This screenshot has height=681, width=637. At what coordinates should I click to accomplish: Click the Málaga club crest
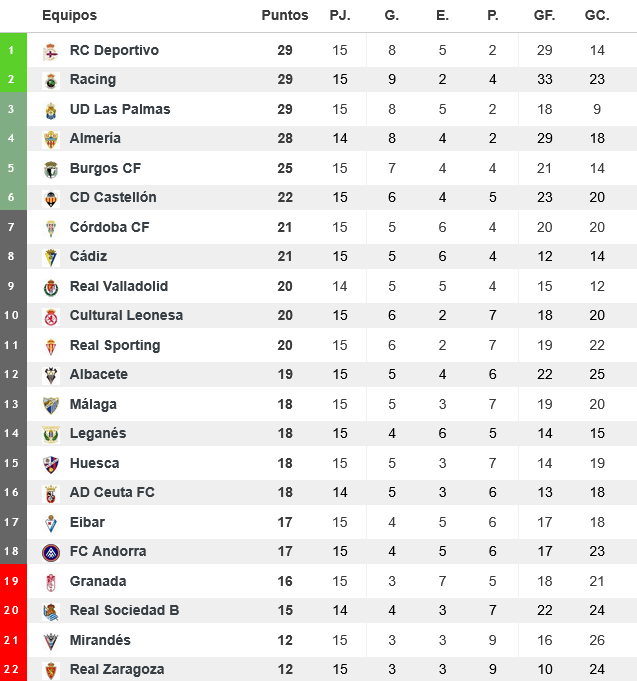point(51,405)
